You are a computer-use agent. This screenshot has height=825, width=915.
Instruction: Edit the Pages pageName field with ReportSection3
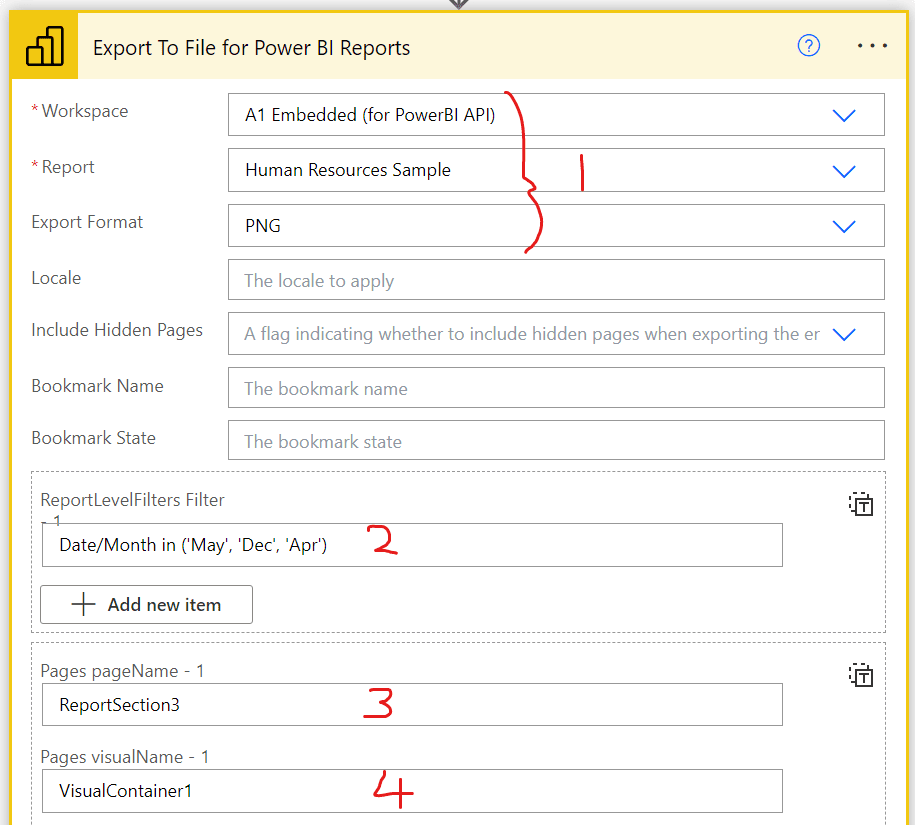411,705
